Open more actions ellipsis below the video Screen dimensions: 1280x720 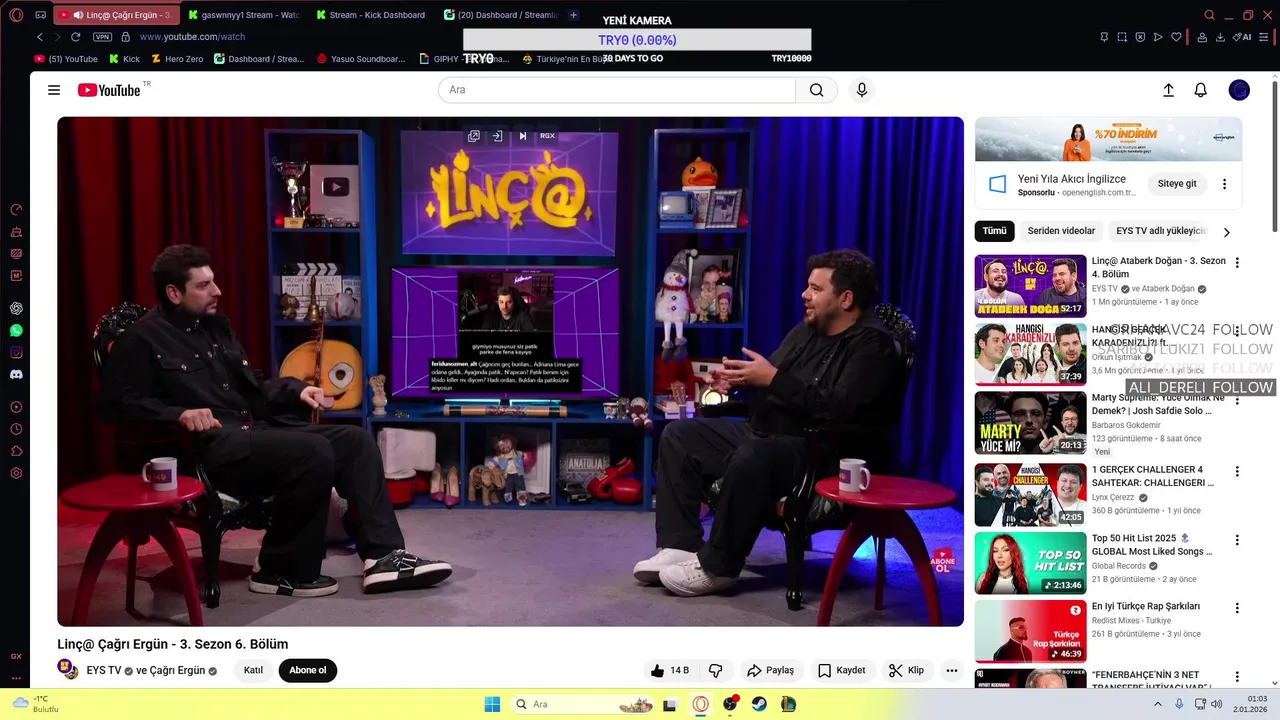tap(952, 670)
